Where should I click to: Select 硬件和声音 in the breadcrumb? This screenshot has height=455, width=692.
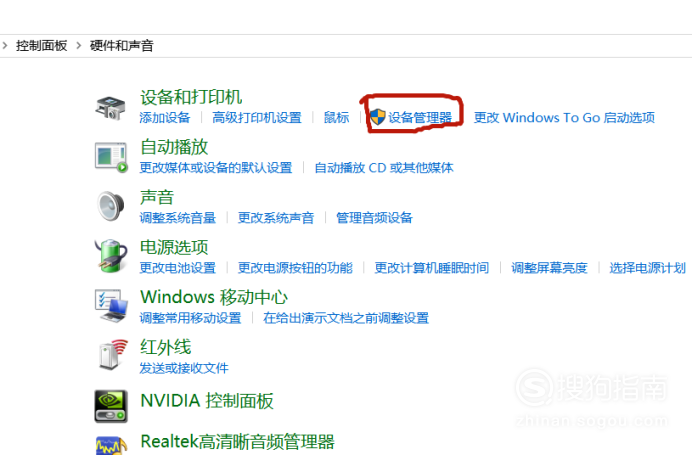122,45
